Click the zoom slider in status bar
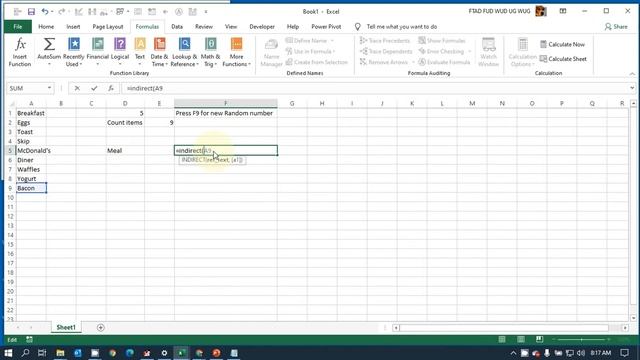Image resolution: width=640 pixels, height=360 pixels. click(x=581, y=340)
